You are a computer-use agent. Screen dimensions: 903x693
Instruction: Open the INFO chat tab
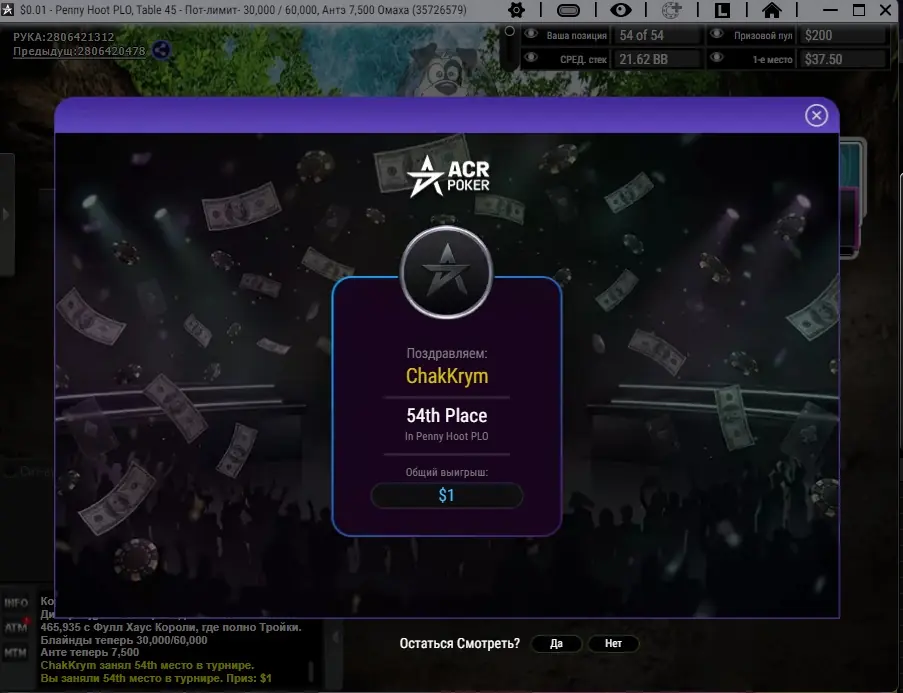pos(16,603)
